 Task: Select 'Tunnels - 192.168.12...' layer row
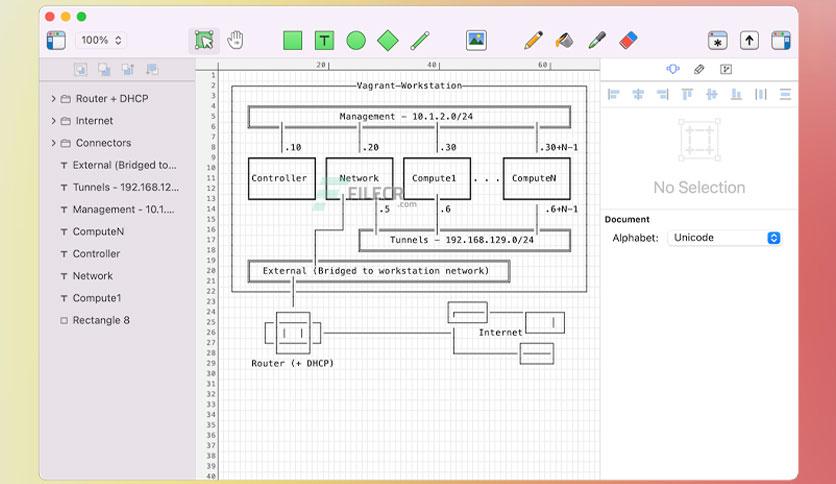[x=117, y=187]
